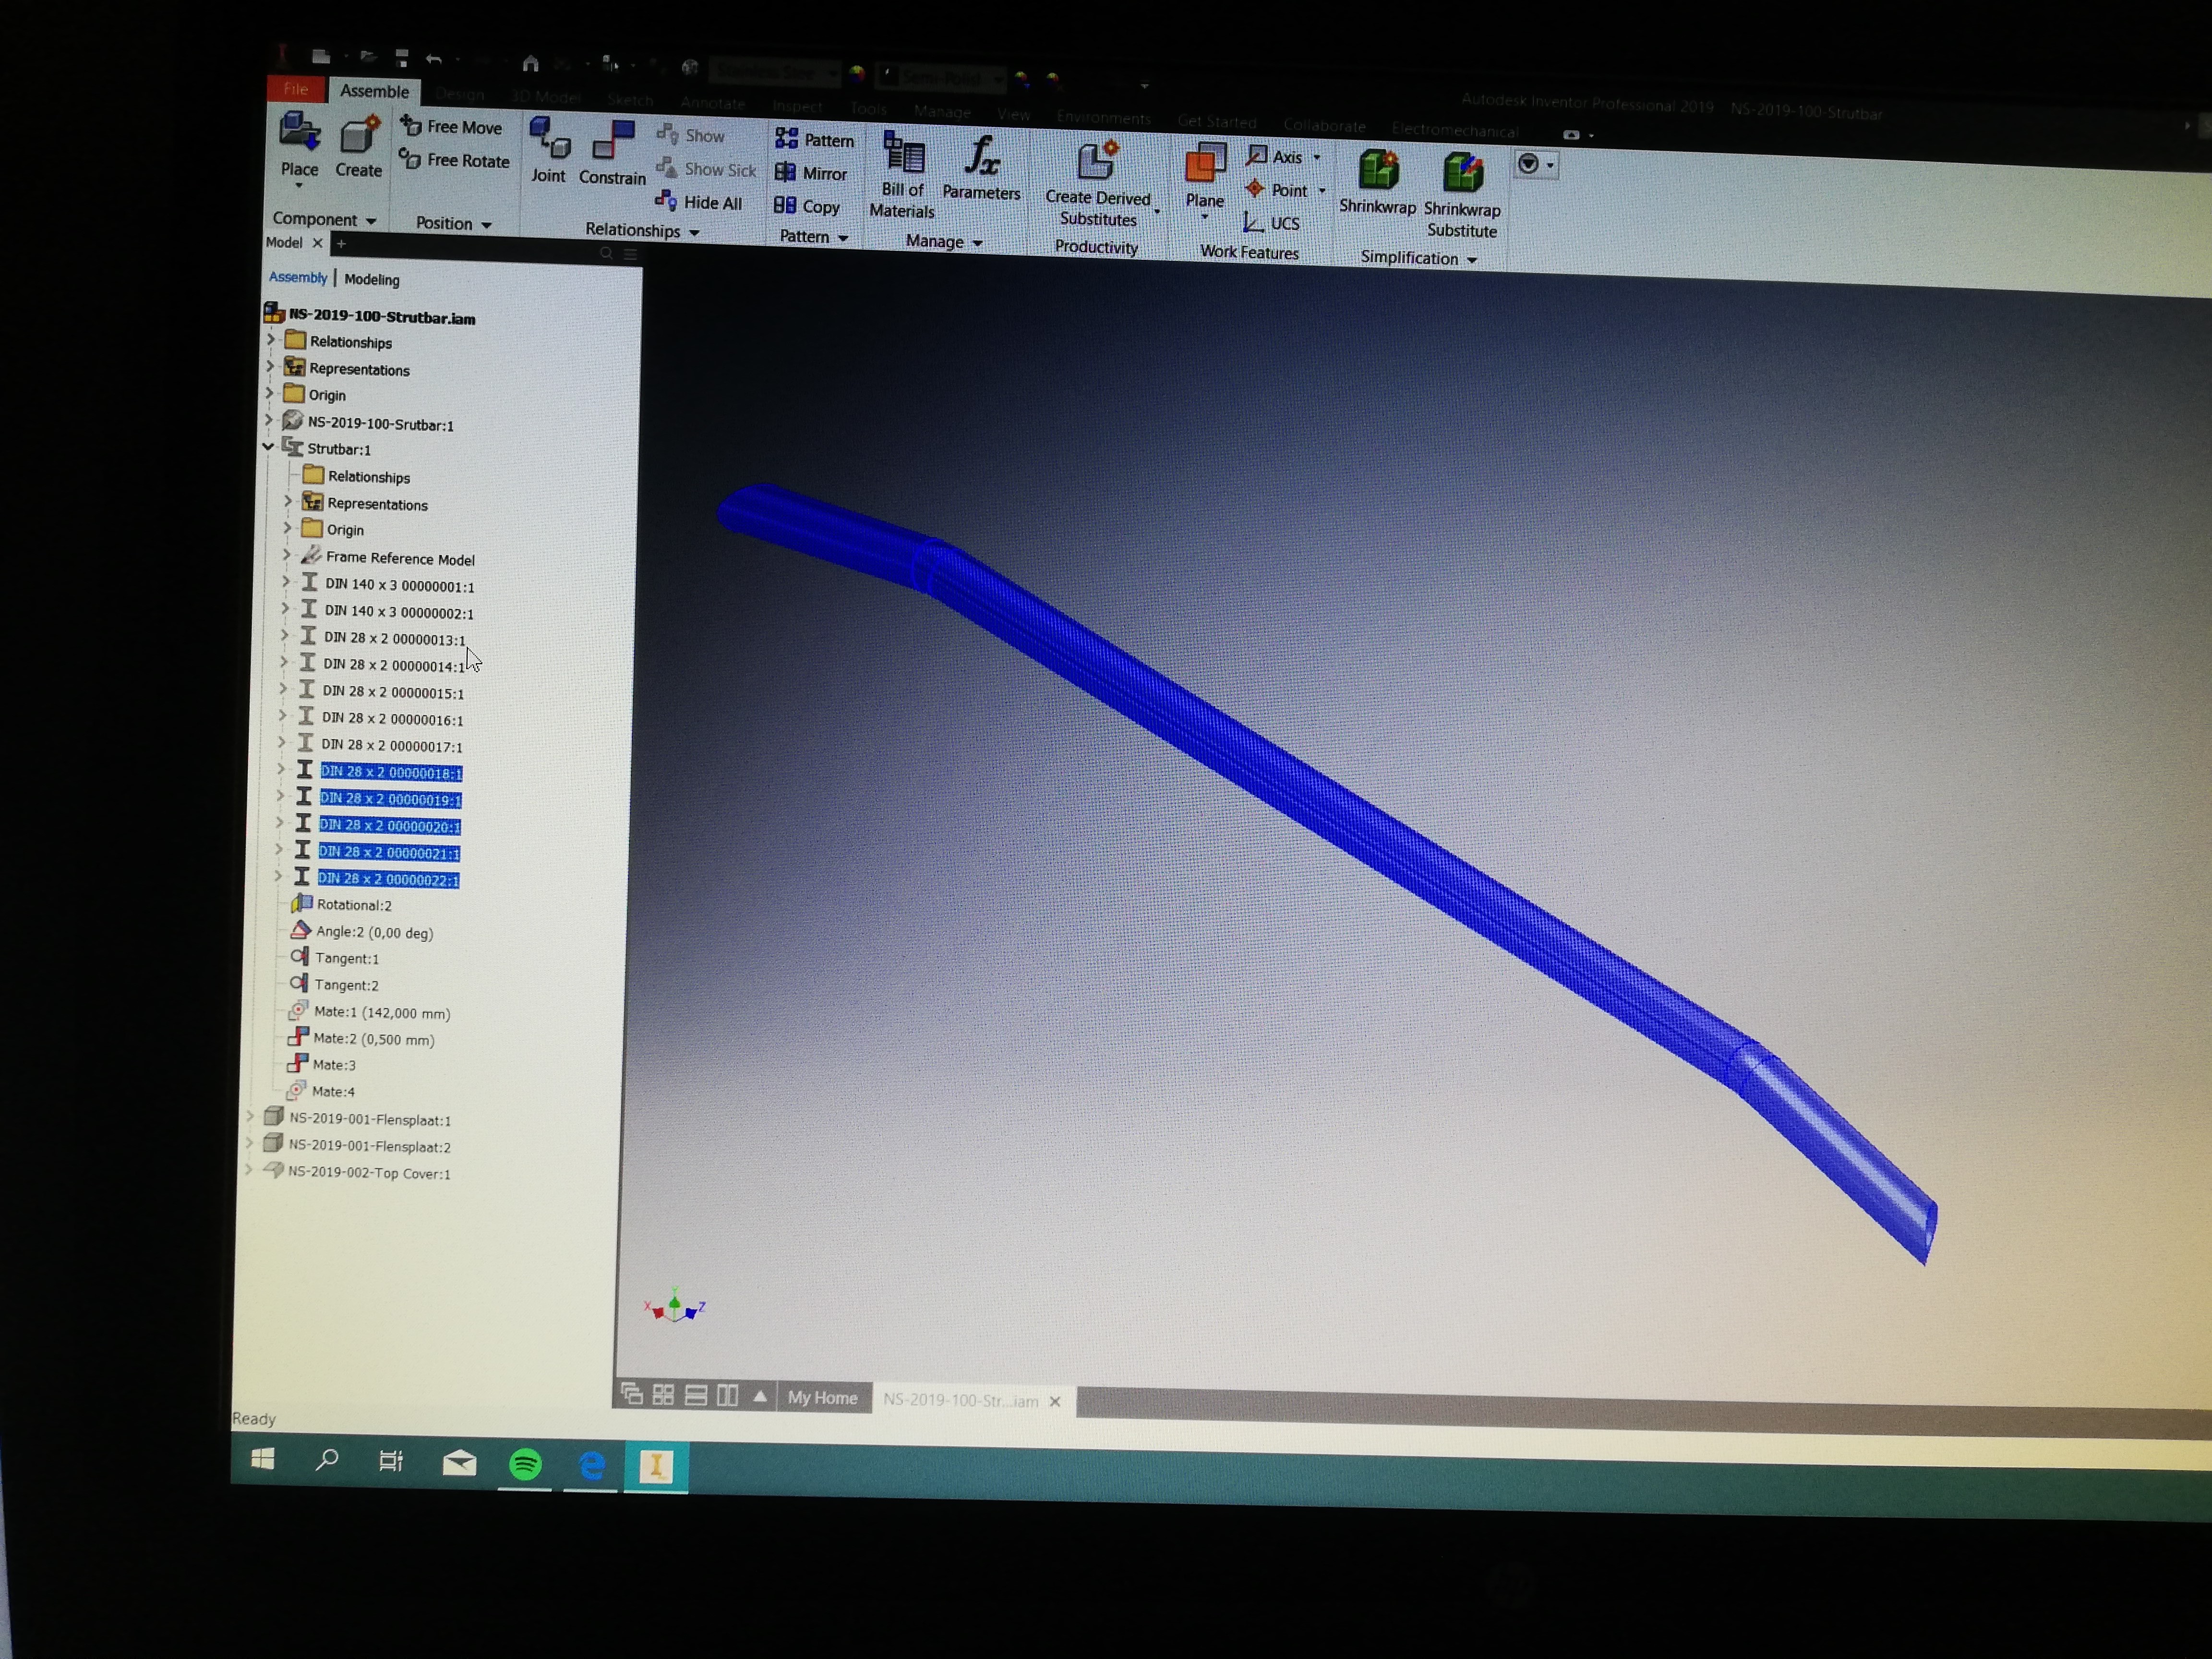The image size is (2212, 1659).
Task: Click Shrinkwrap Substitute tool
Action: (x=1462, y=196)
